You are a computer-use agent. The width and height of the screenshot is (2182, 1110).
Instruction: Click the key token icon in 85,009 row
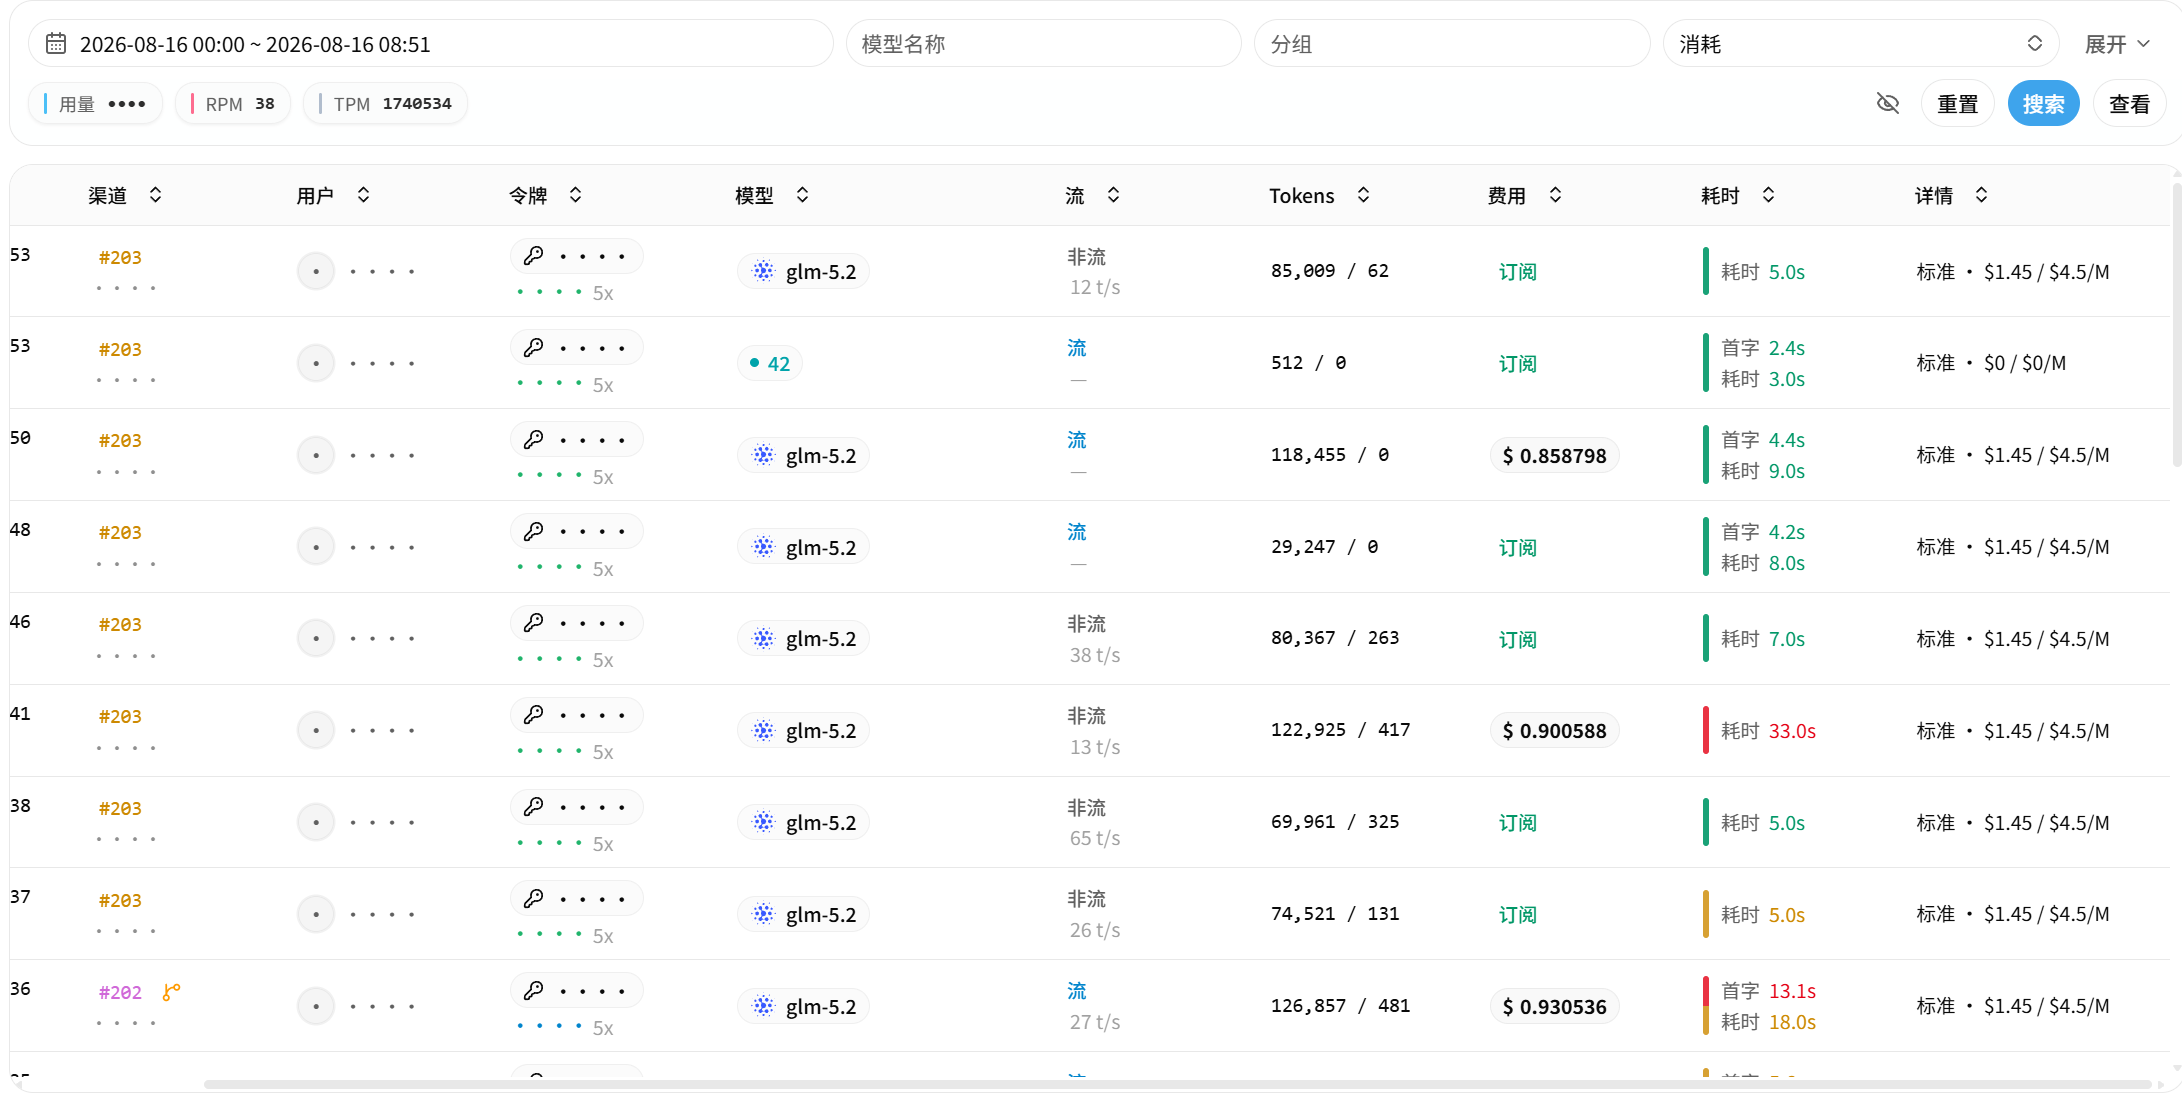point(534,256)
